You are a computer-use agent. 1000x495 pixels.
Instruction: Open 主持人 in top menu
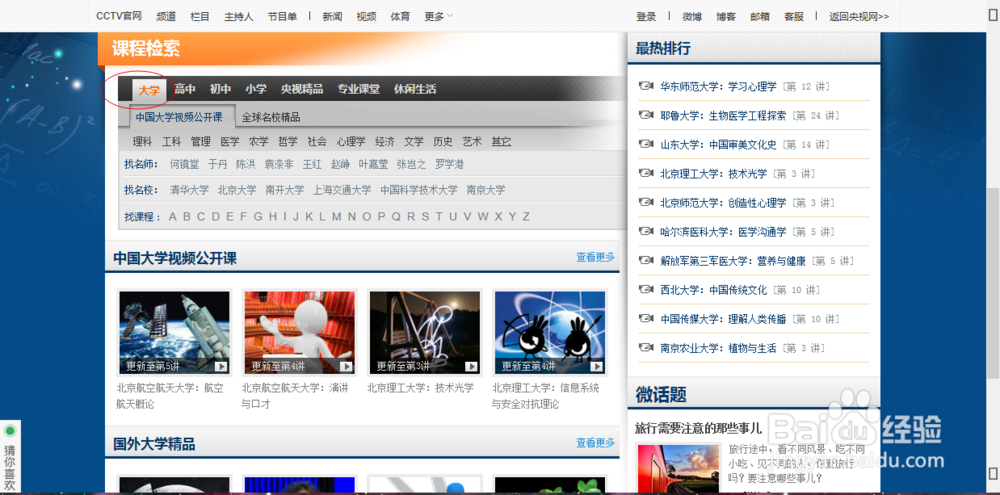point(239,17)
